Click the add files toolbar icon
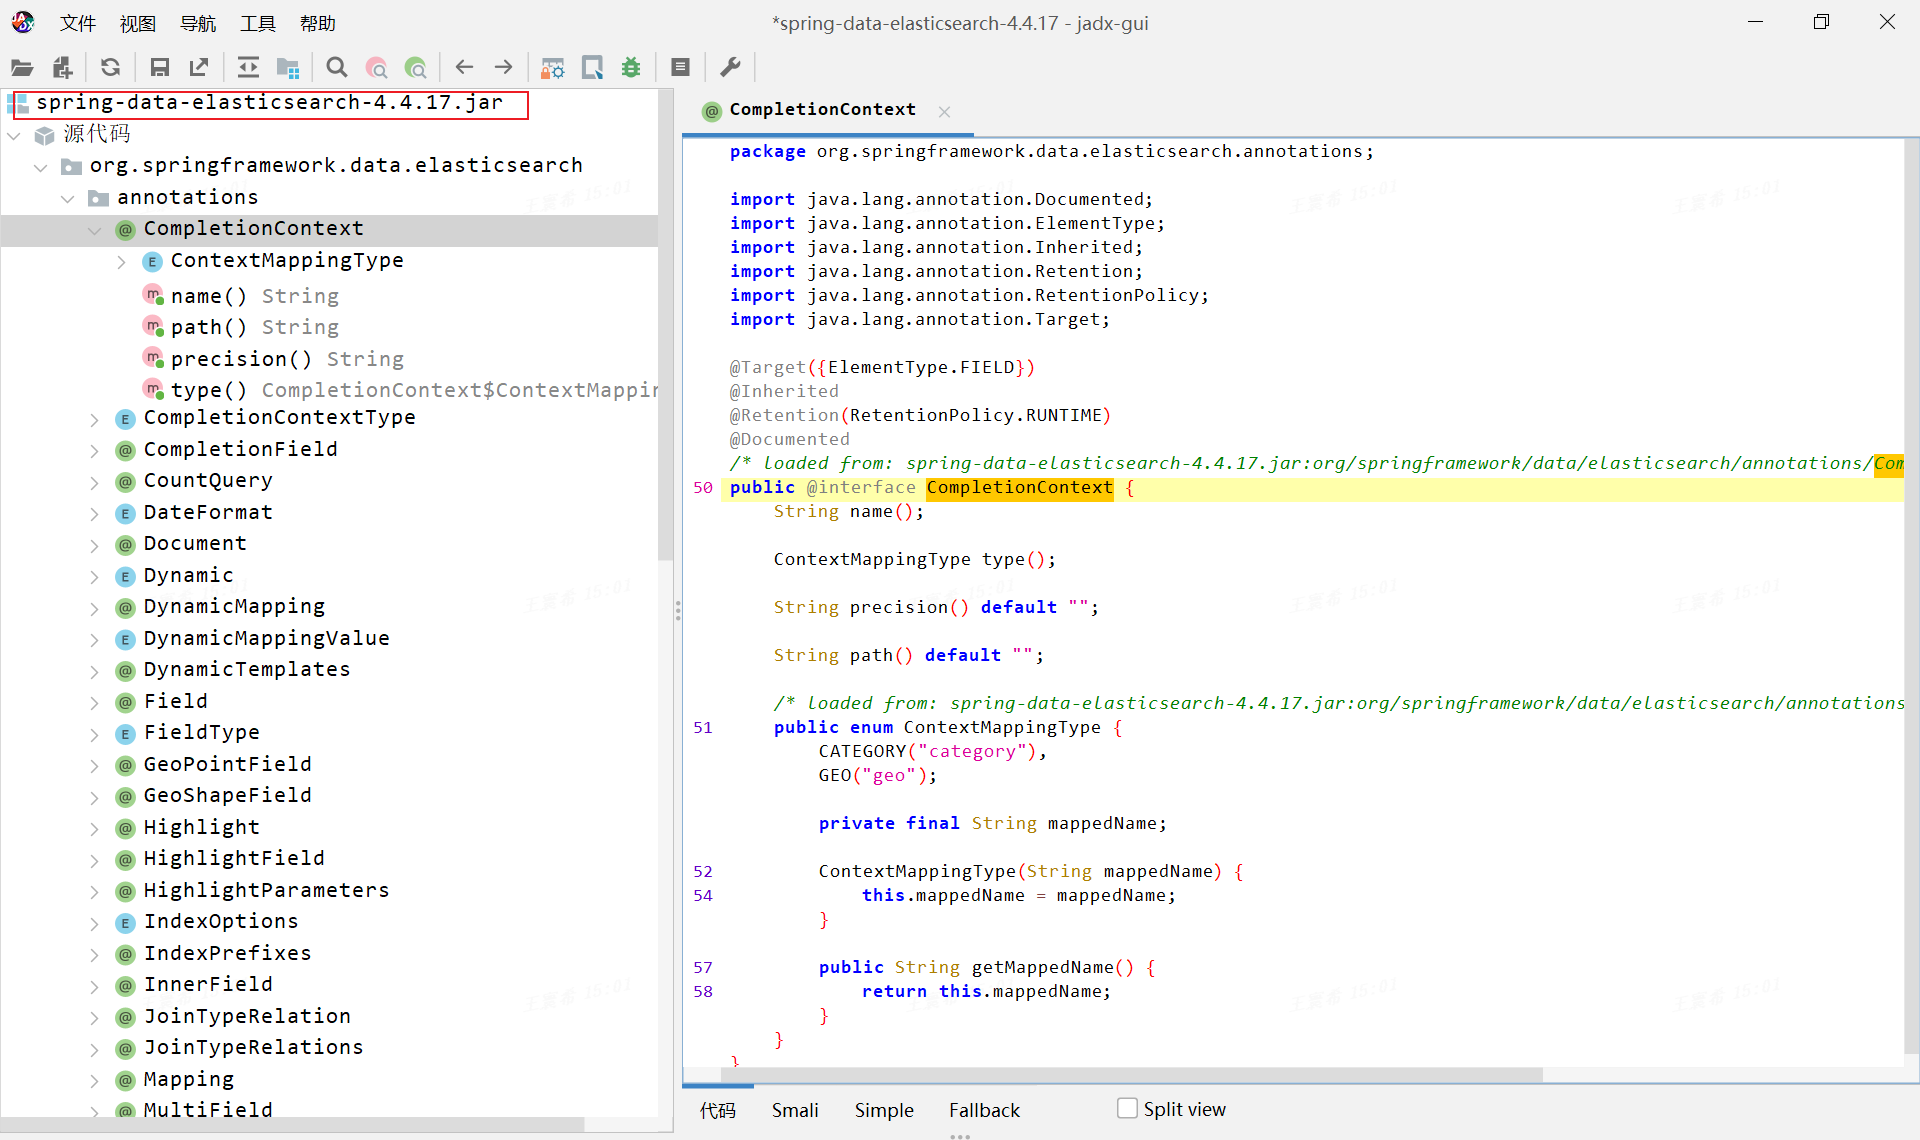 click(62, 67)
